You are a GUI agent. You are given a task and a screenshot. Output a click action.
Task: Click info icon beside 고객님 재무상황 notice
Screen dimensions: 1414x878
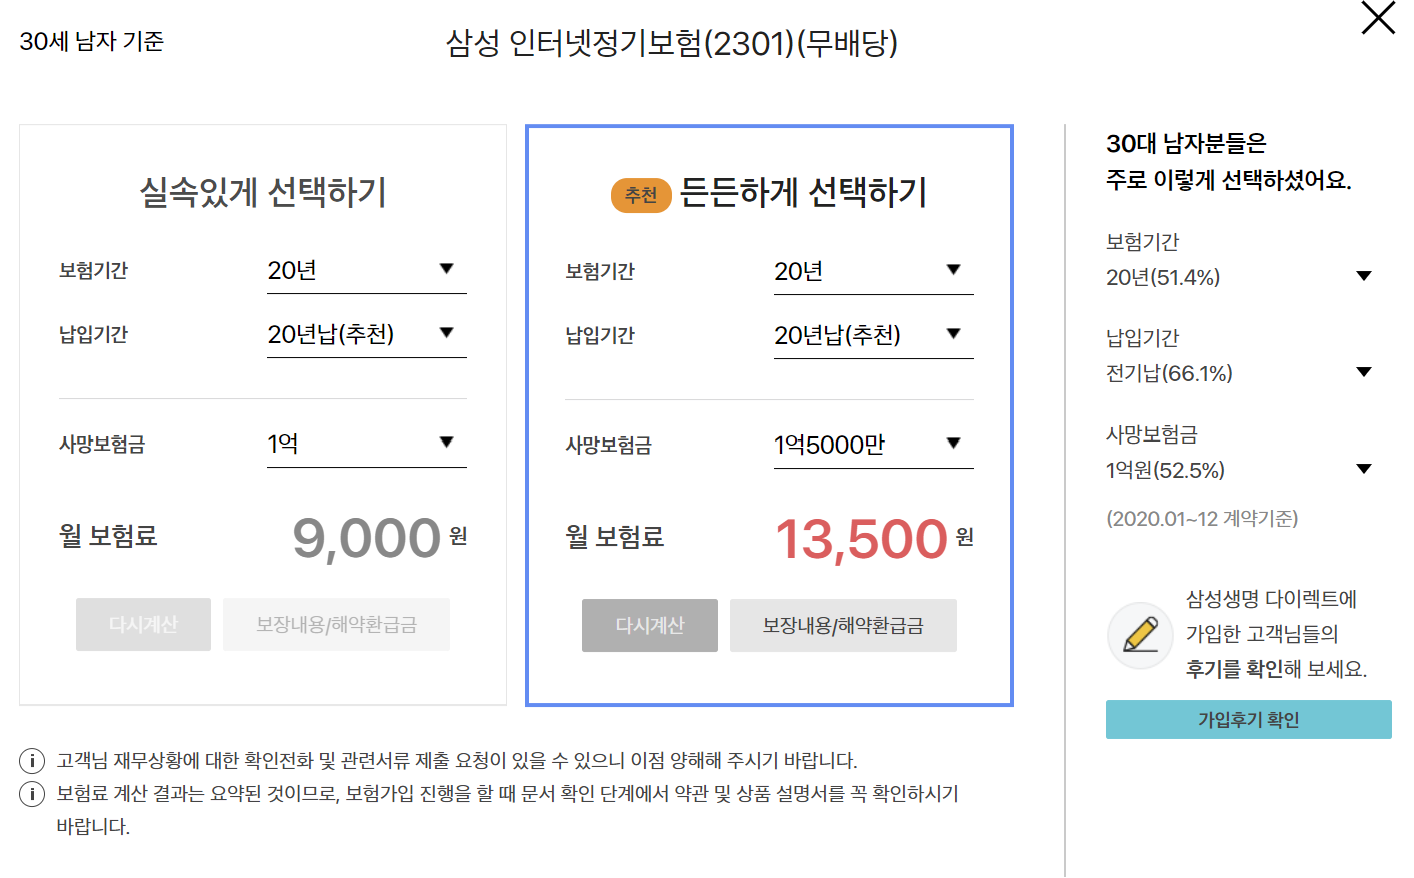(32, 761)
